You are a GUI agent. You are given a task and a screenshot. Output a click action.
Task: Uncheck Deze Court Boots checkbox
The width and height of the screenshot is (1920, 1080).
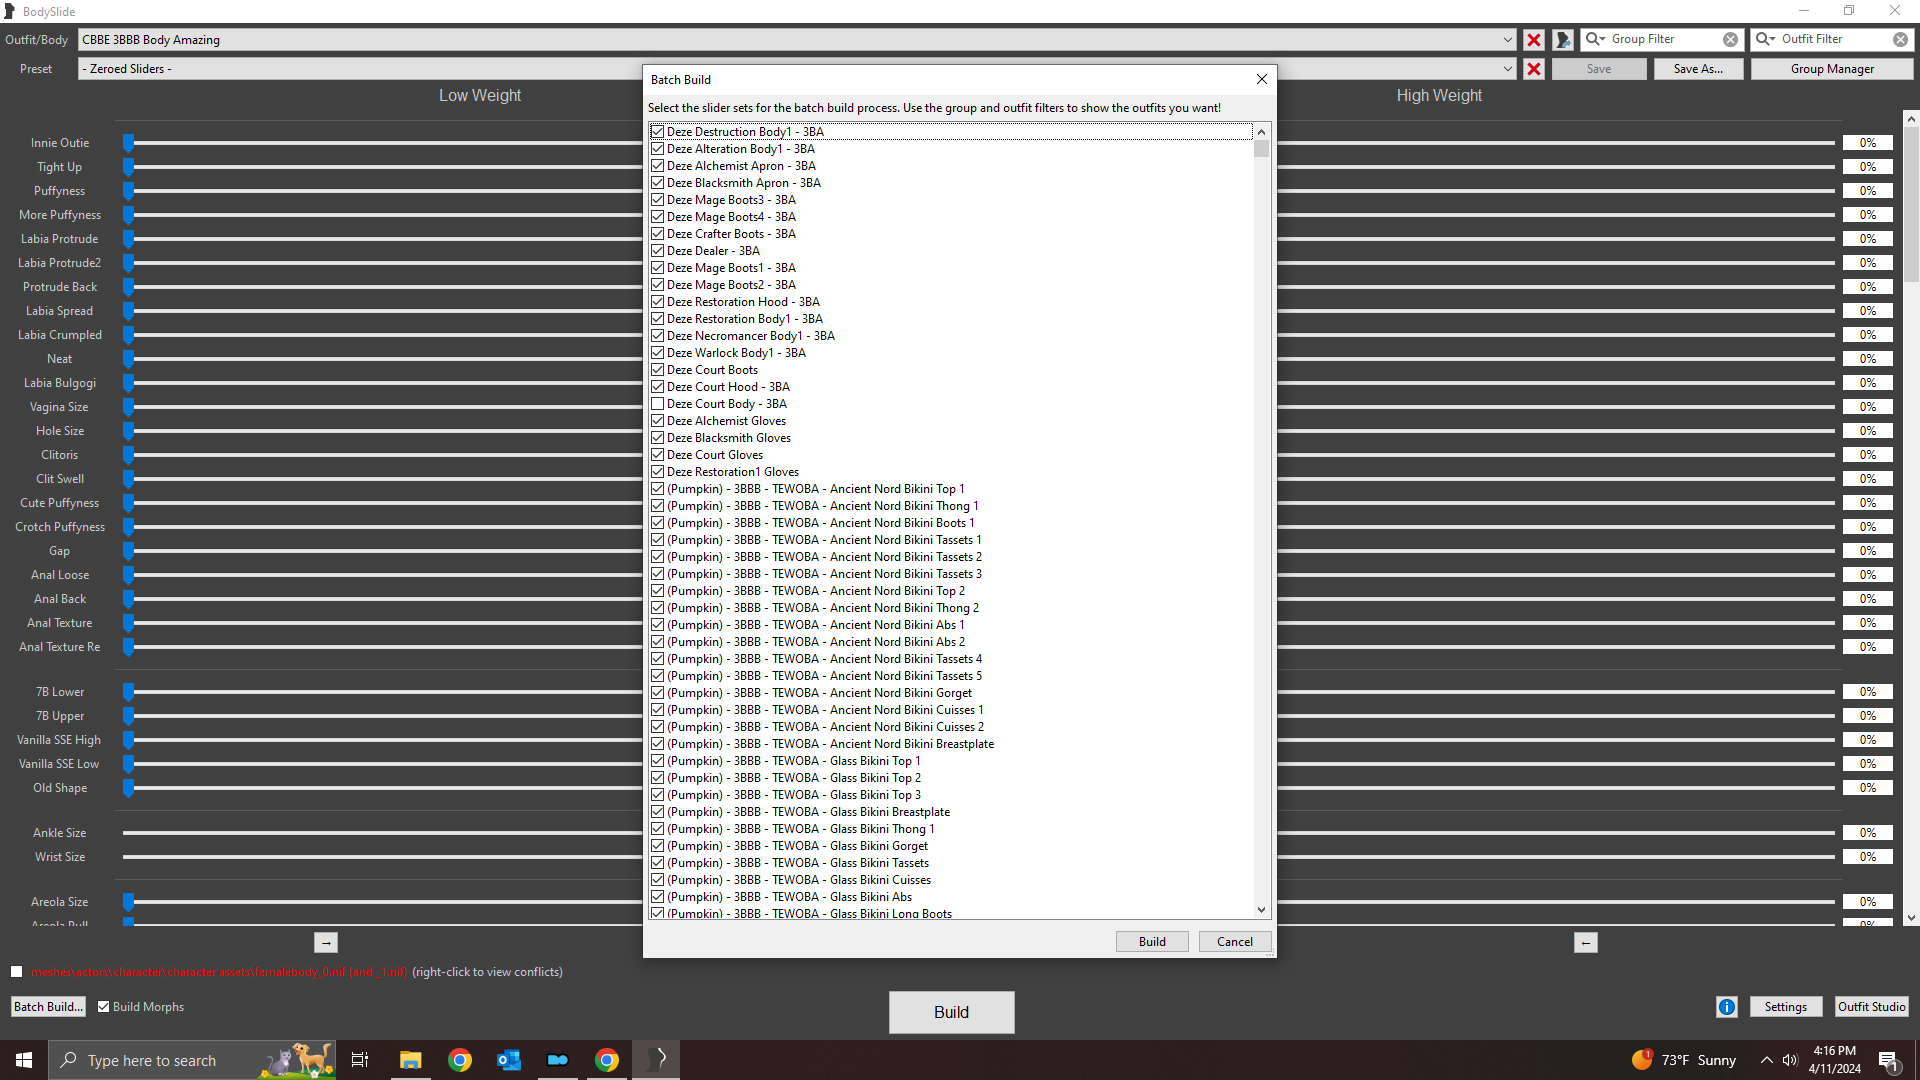tap(657, 370)
